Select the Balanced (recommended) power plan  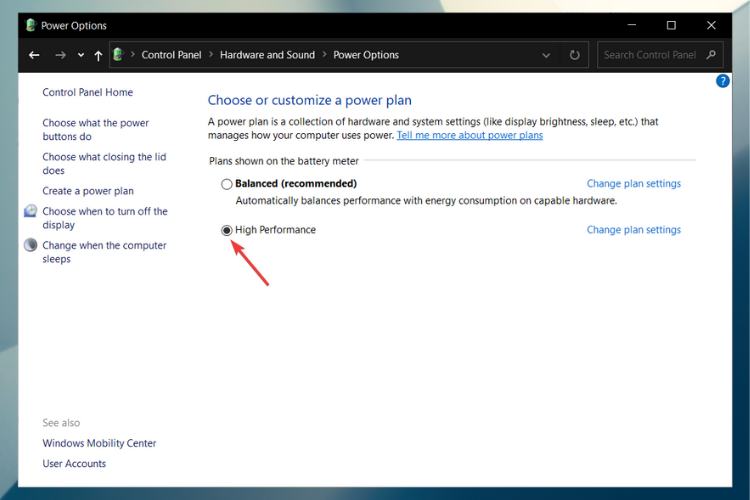227,184
